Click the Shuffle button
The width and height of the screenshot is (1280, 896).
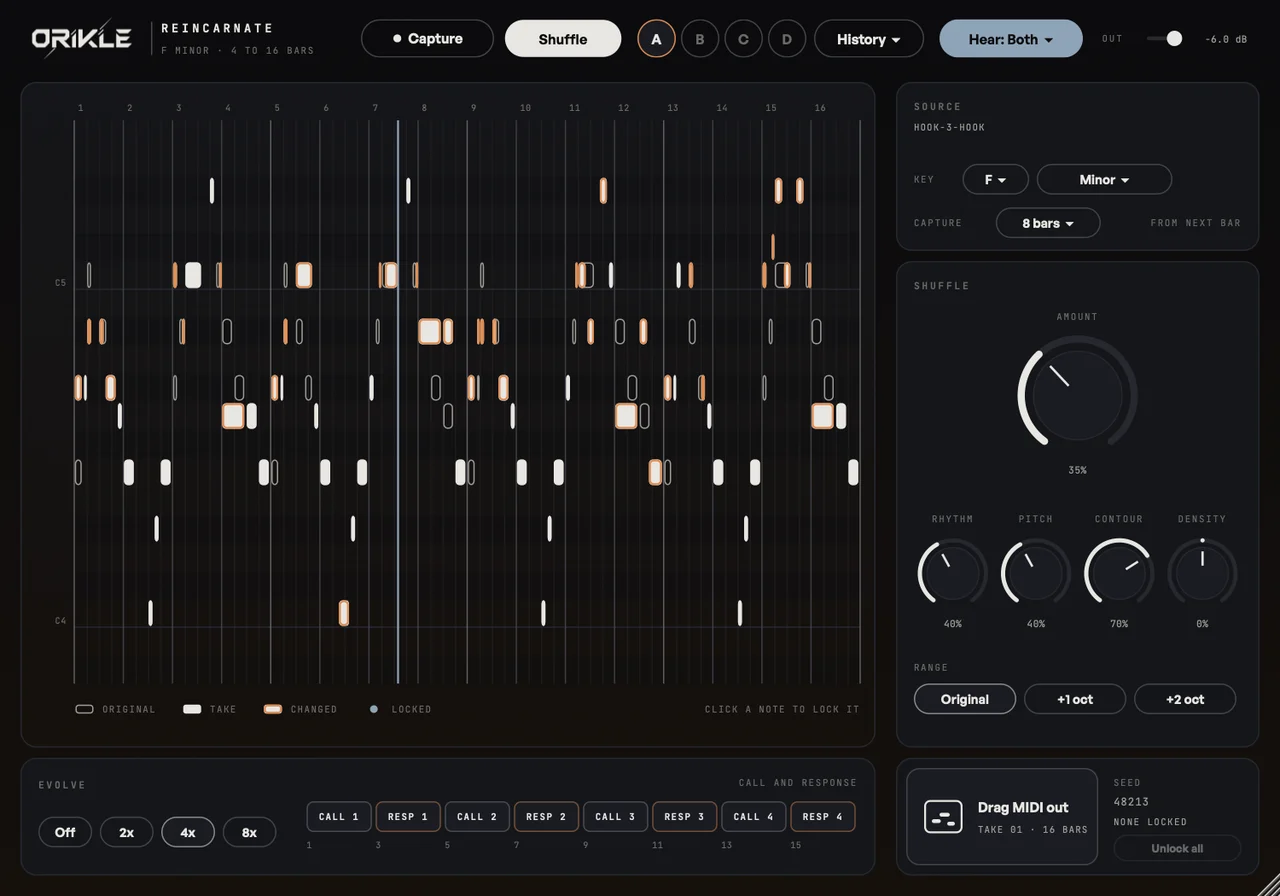[x=563, y=39]
